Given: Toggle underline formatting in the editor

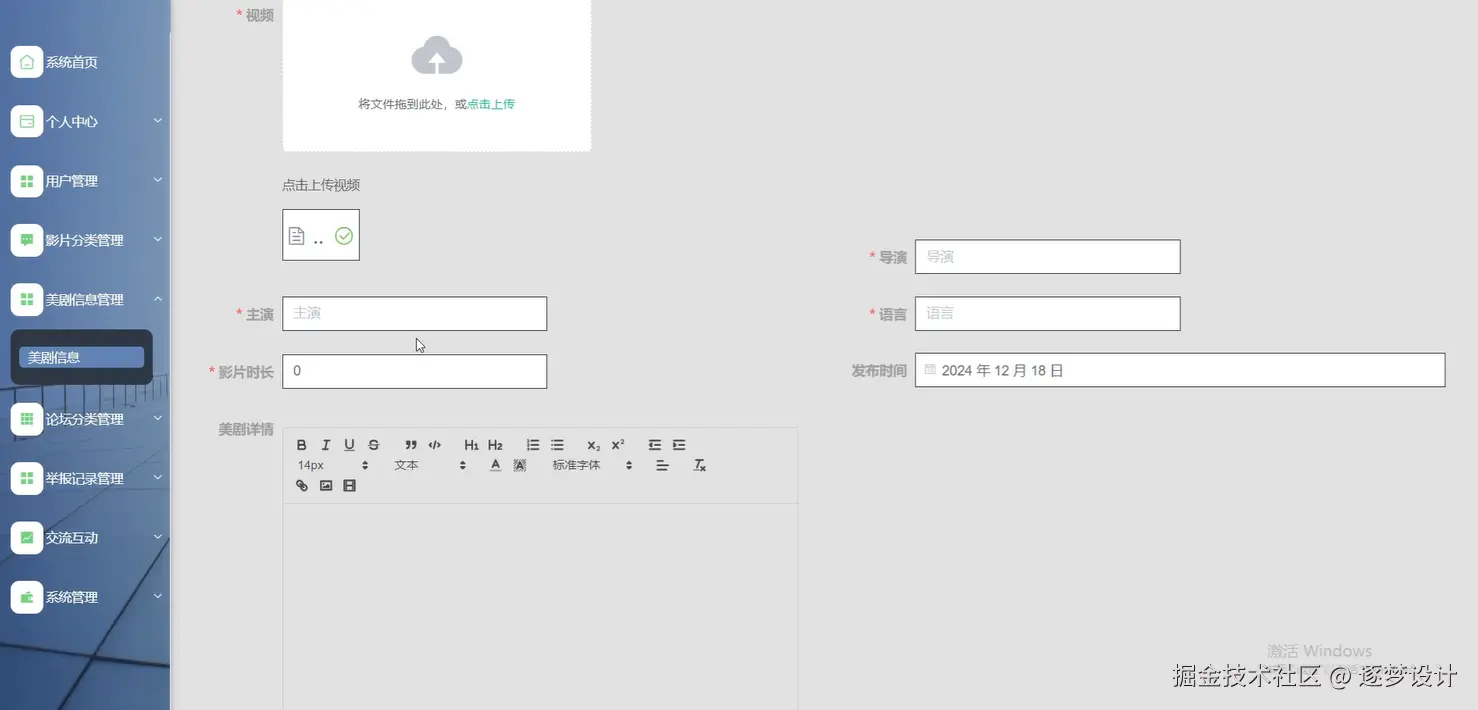Looking at the screenshot, I should click(348, 443).
